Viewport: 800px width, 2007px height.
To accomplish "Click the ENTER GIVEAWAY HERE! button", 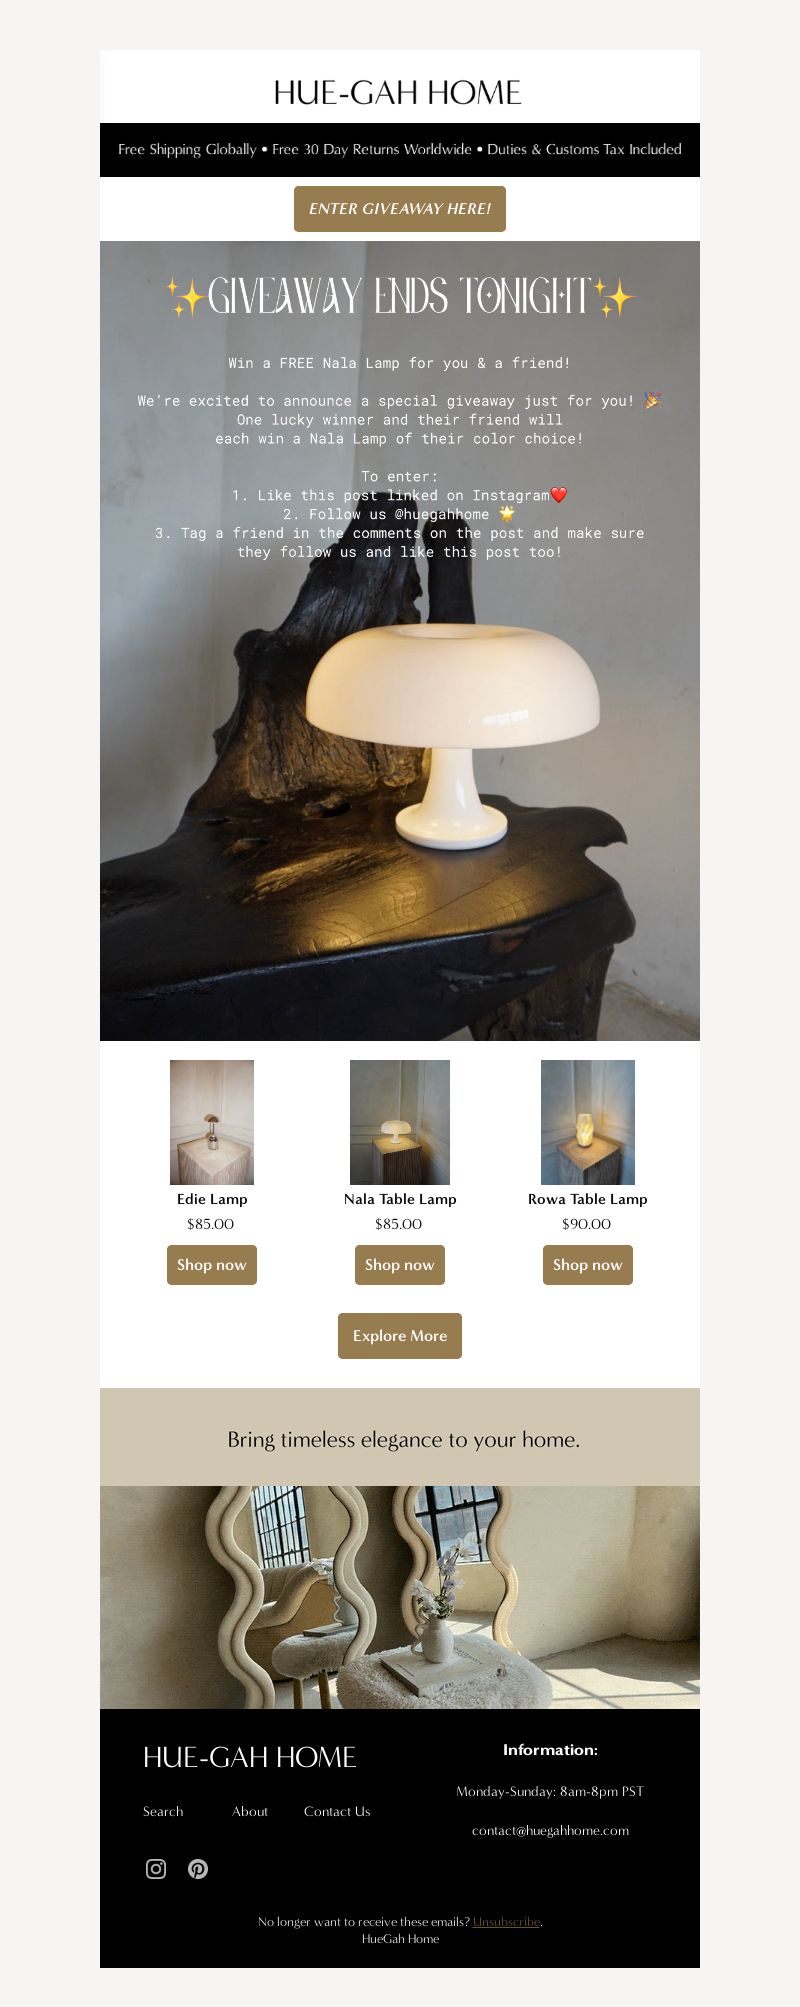I will (400, 209).
